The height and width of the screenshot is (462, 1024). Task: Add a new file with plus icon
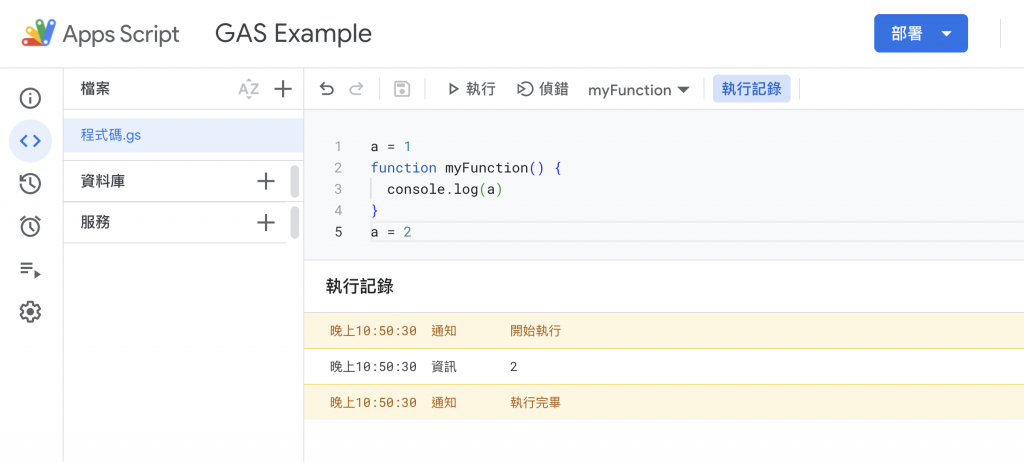click(283, 89)
